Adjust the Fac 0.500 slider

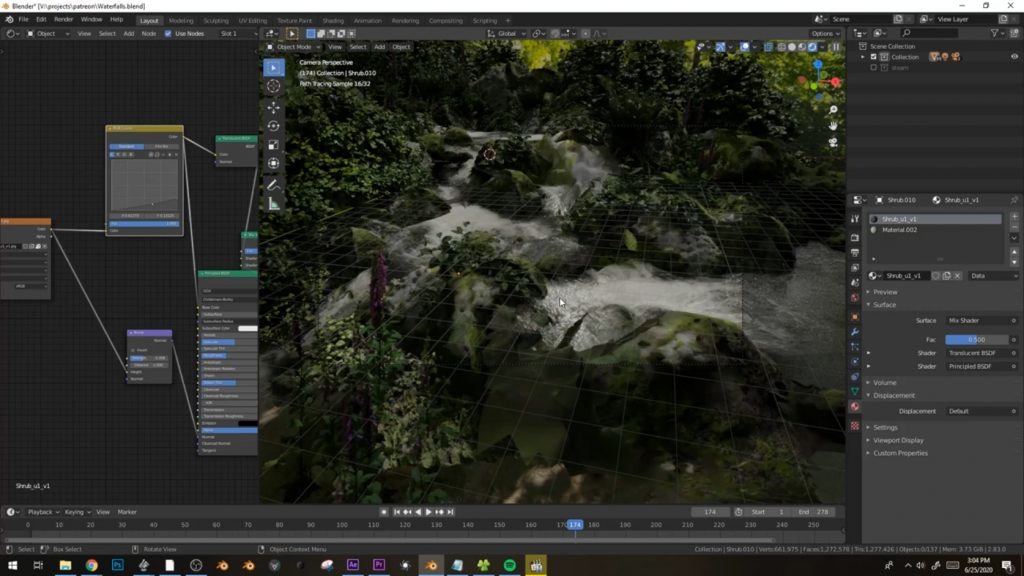click(x=977, y=340)
